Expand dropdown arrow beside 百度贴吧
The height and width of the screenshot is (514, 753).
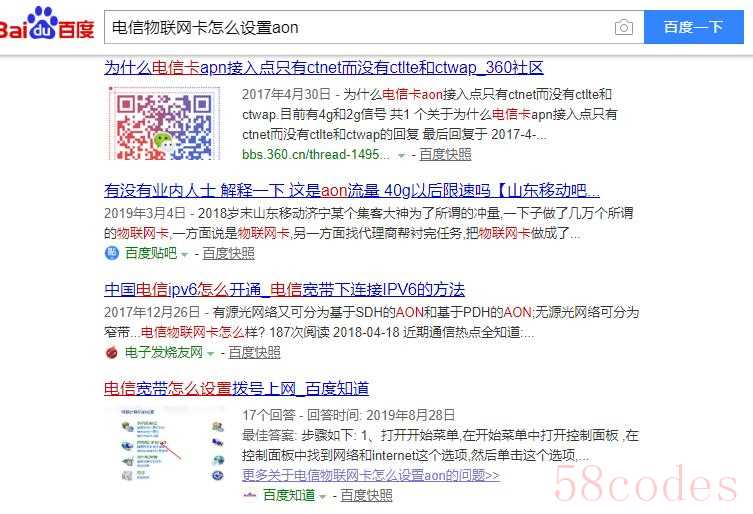point(184,255)
